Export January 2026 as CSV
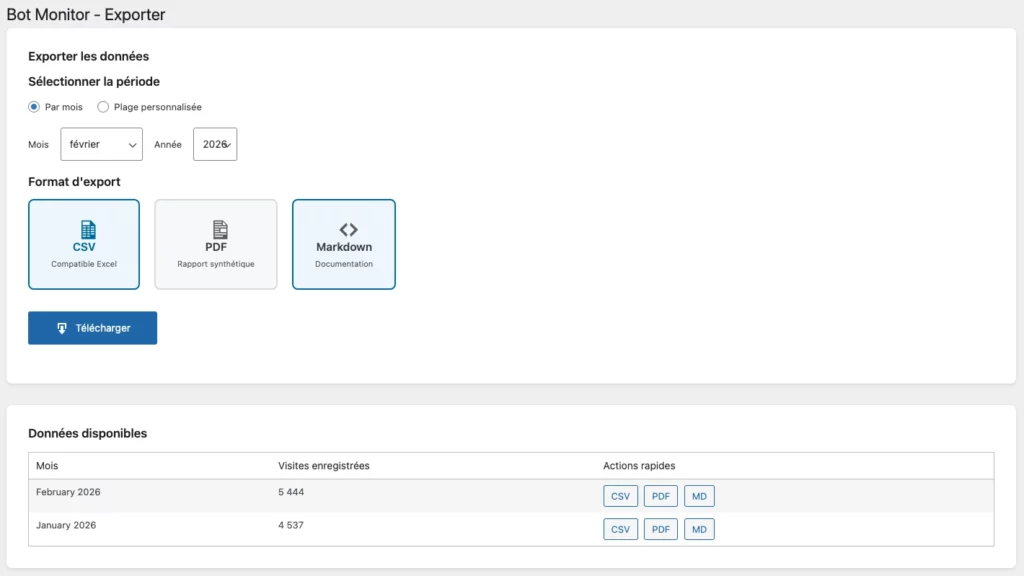Image resolution: width=1024 pixels, height=576 pixels. [620, 529]
